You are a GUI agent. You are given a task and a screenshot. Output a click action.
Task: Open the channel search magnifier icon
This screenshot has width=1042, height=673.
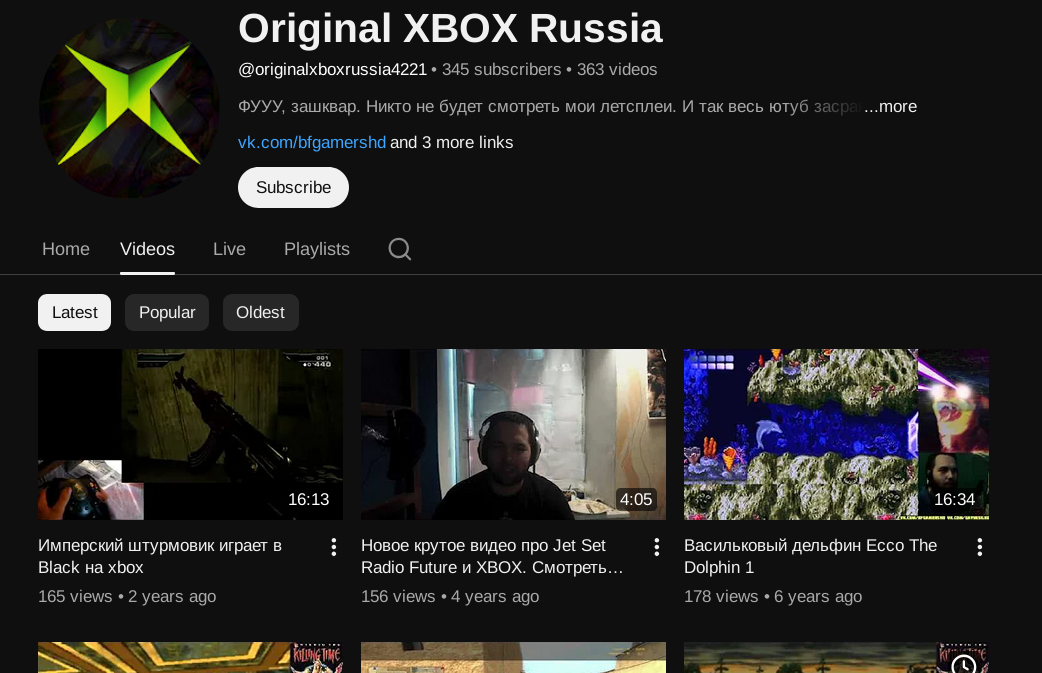(399, 249)
